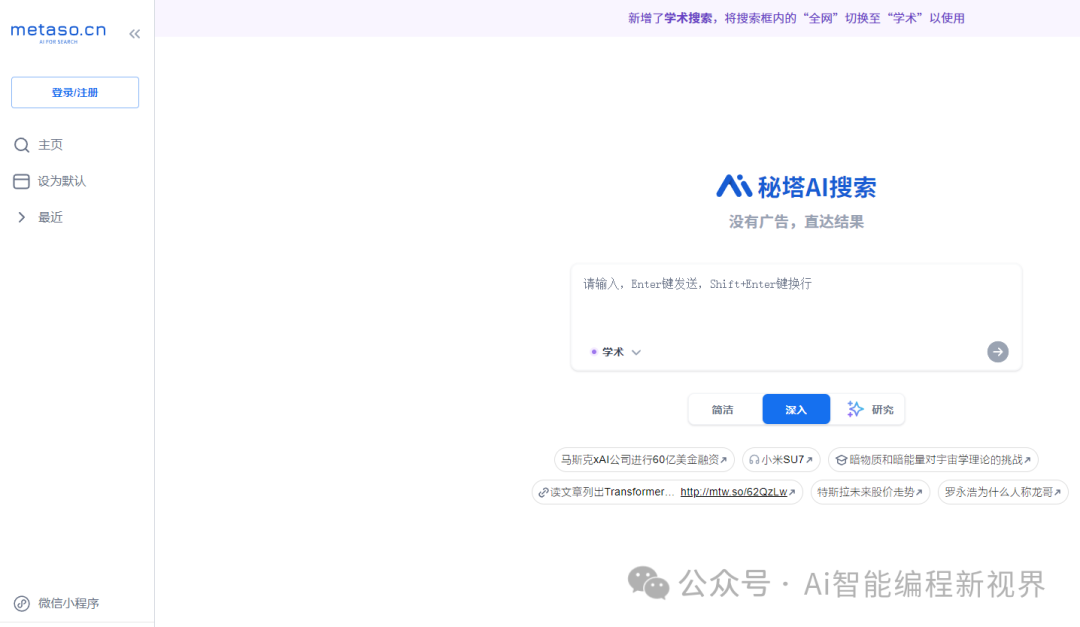Open suggestion 特斯拉未来股价走势
The width and height of the screenshot is (1080, 627).
[870, 492]
